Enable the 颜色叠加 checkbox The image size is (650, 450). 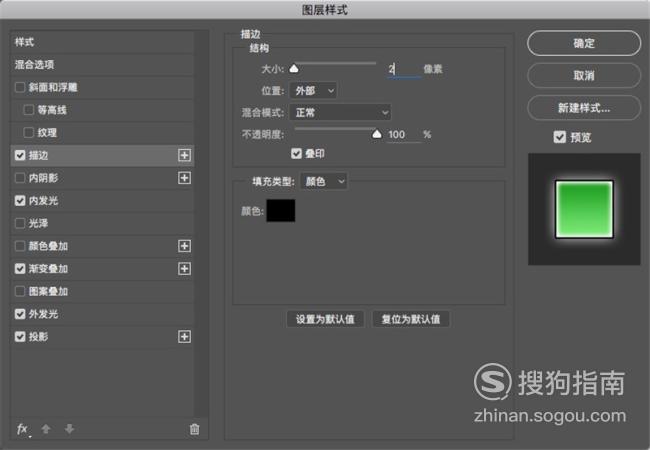point(20,246)
